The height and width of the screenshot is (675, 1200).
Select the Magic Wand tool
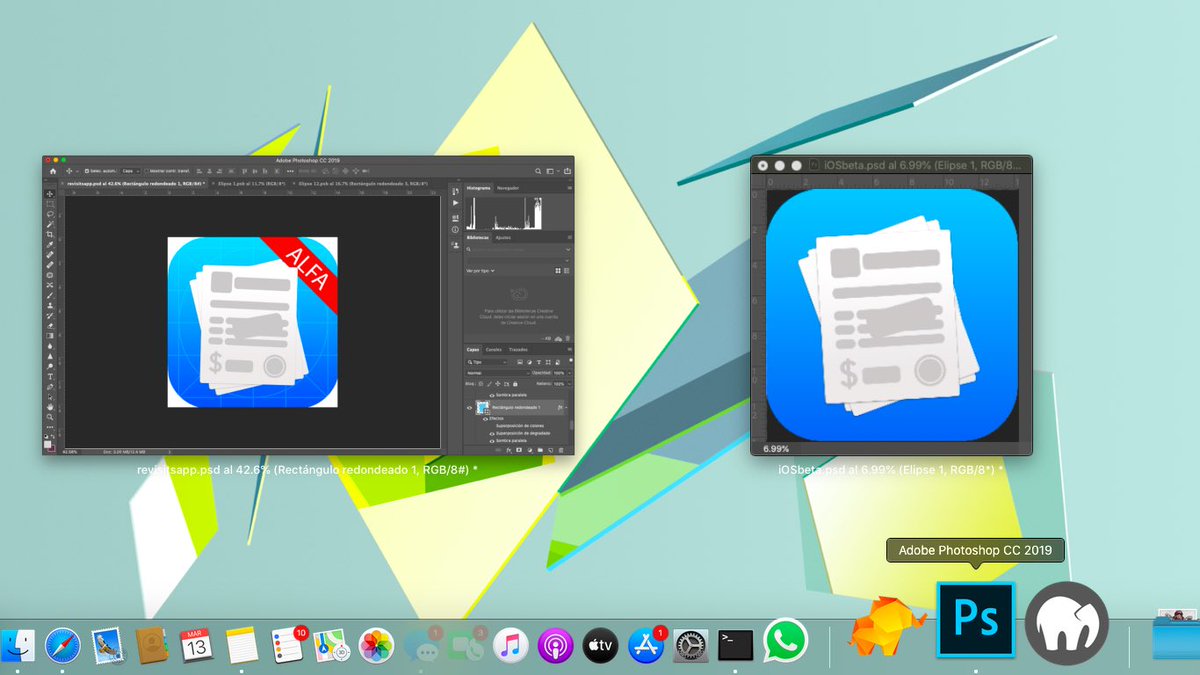click(50, 224)
